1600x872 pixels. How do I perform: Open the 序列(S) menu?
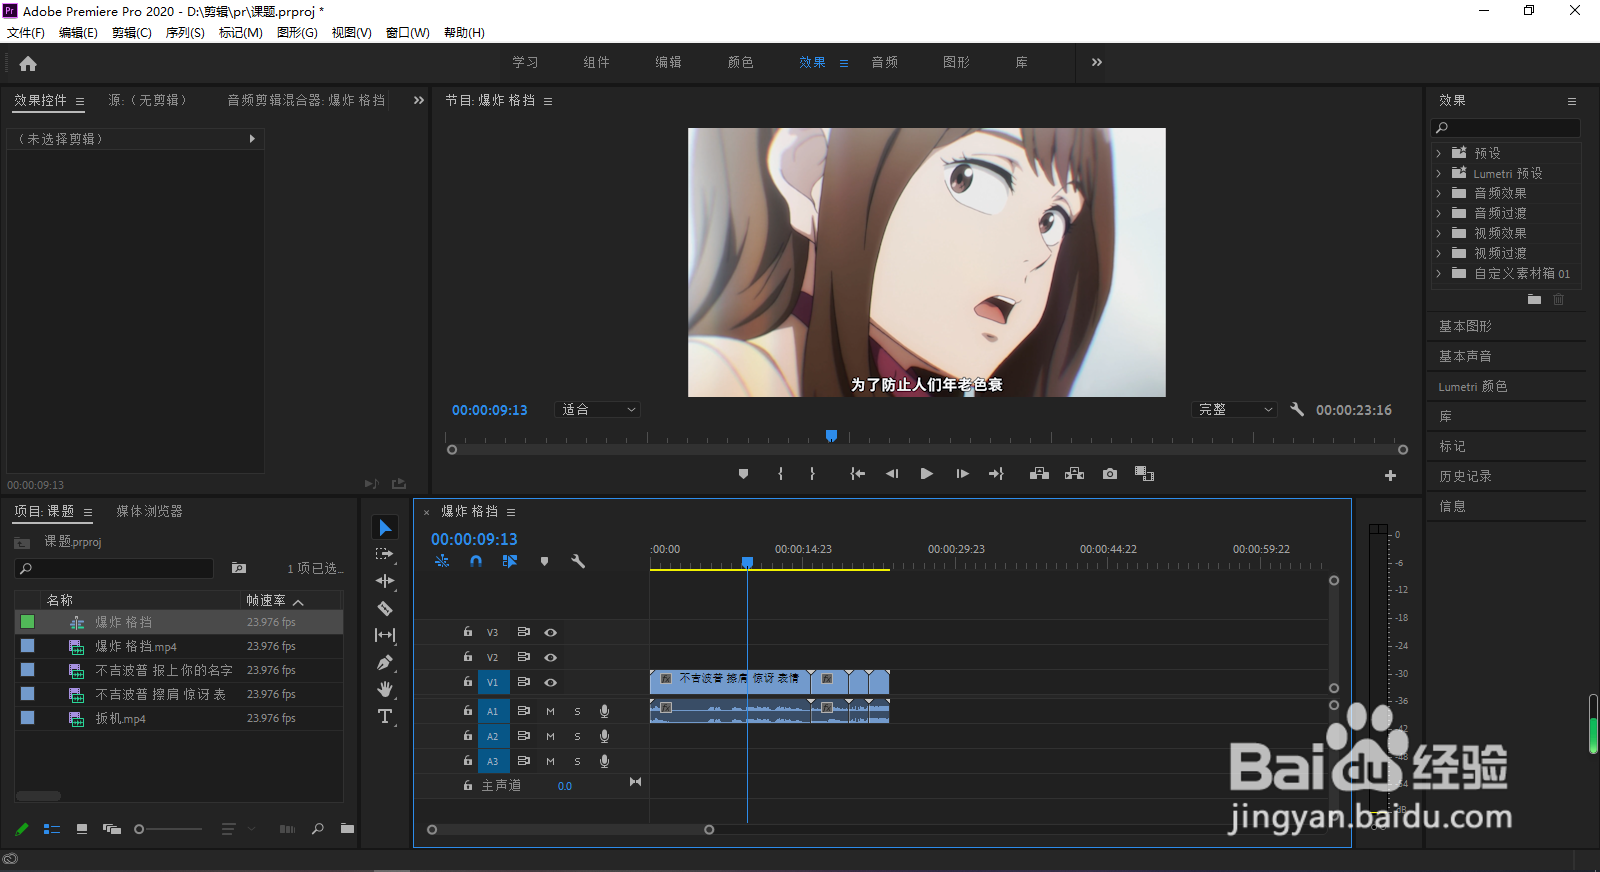tap(185, 32)
